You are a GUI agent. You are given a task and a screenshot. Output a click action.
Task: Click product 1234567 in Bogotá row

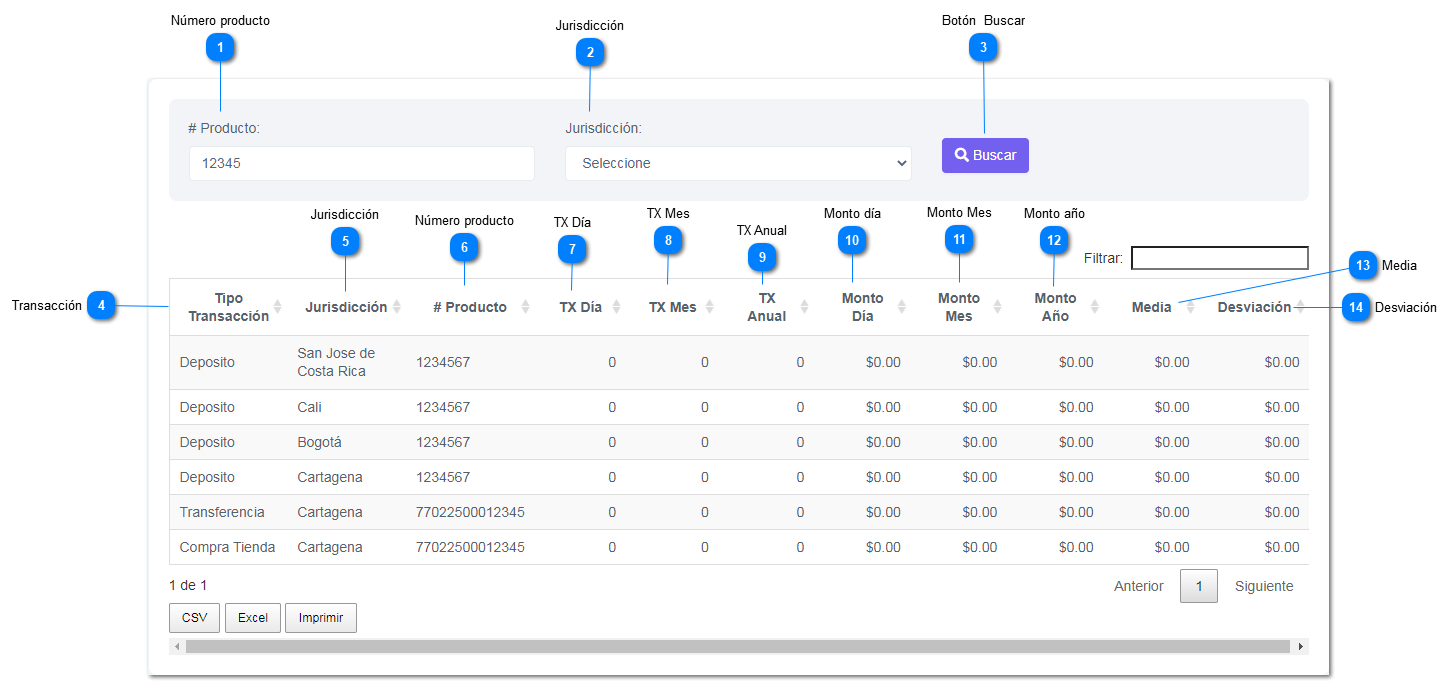tap(443, 442)
